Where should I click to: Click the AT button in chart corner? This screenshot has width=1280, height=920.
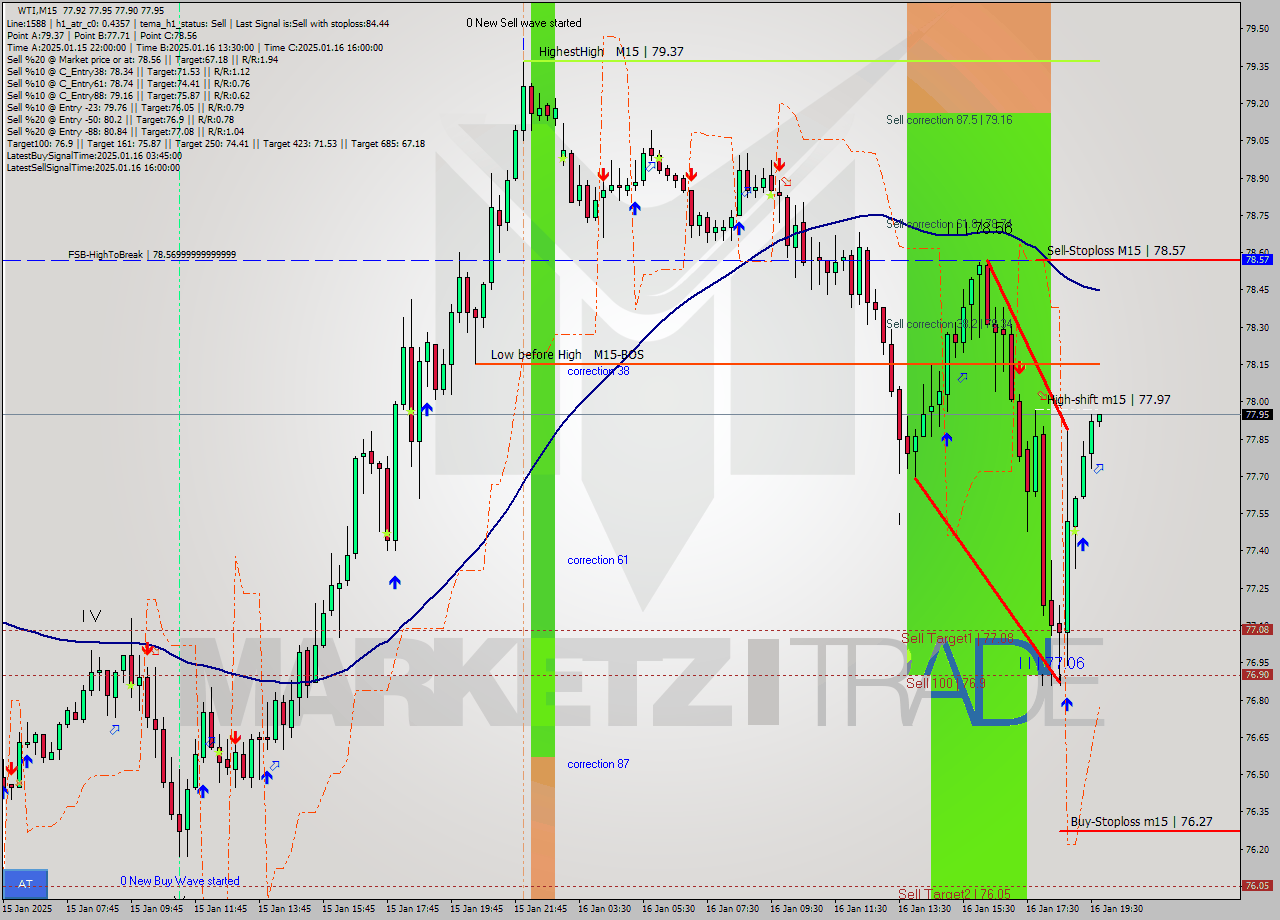[x=25, y=884]
